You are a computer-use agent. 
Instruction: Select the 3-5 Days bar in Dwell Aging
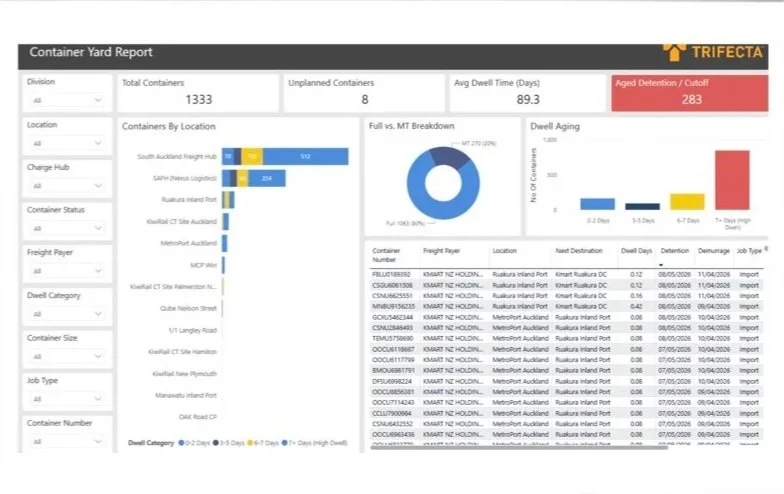point(642,206)
